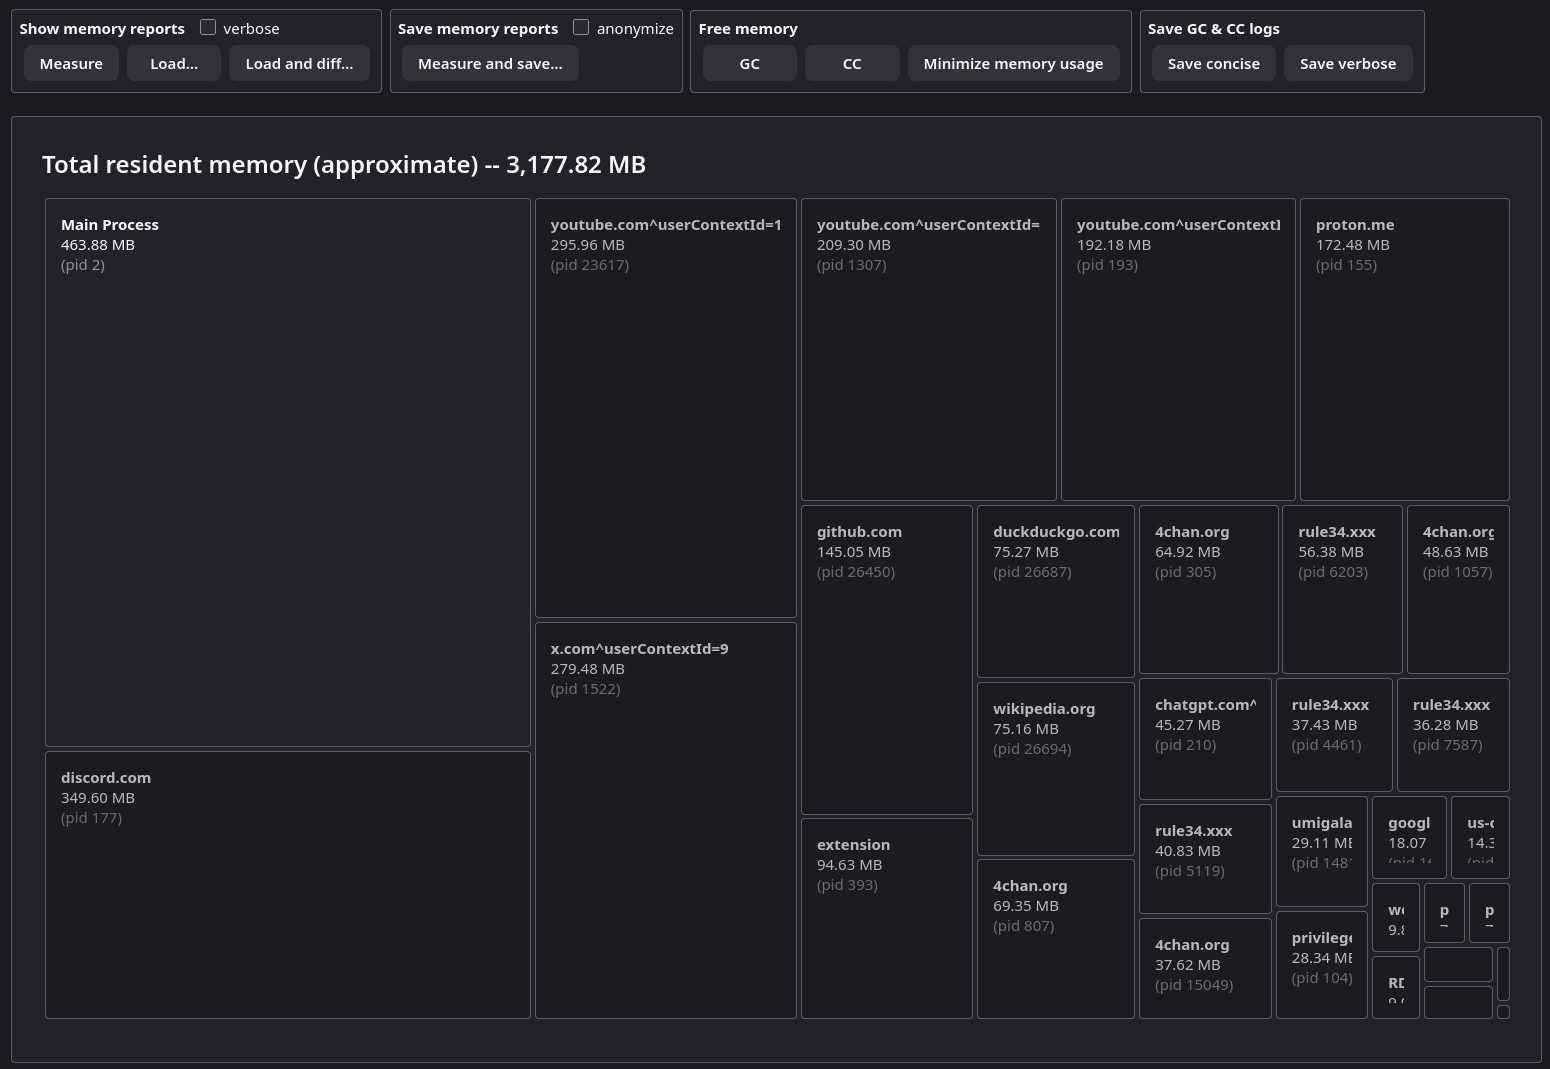Select the privileged 28.34 MB tile
Viewport: 1550px width, 1069px height.
point(1322,965)
